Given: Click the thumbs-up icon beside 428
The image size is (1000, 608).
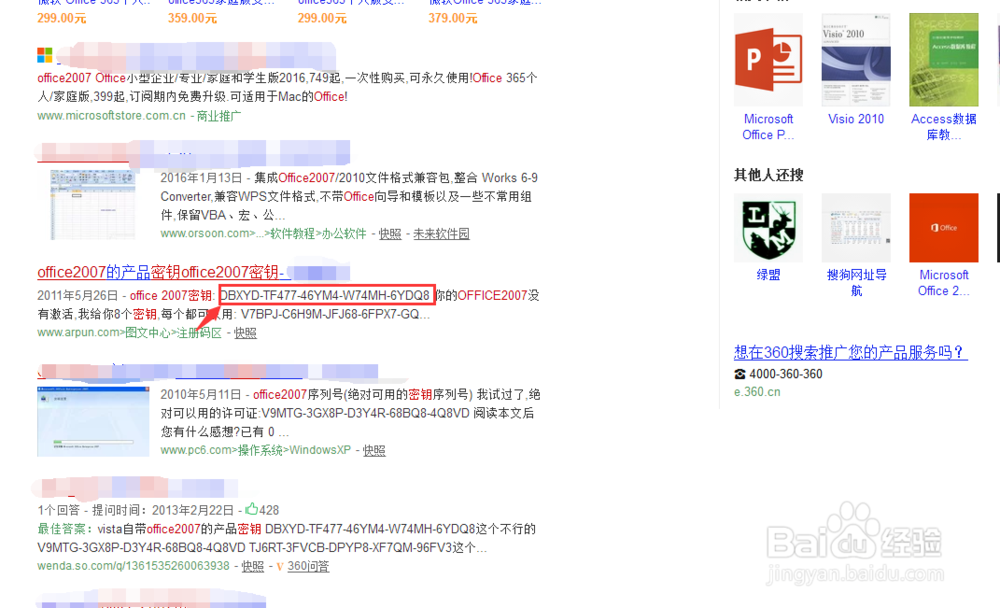Looking at the screenshot, I should point(251,509).
